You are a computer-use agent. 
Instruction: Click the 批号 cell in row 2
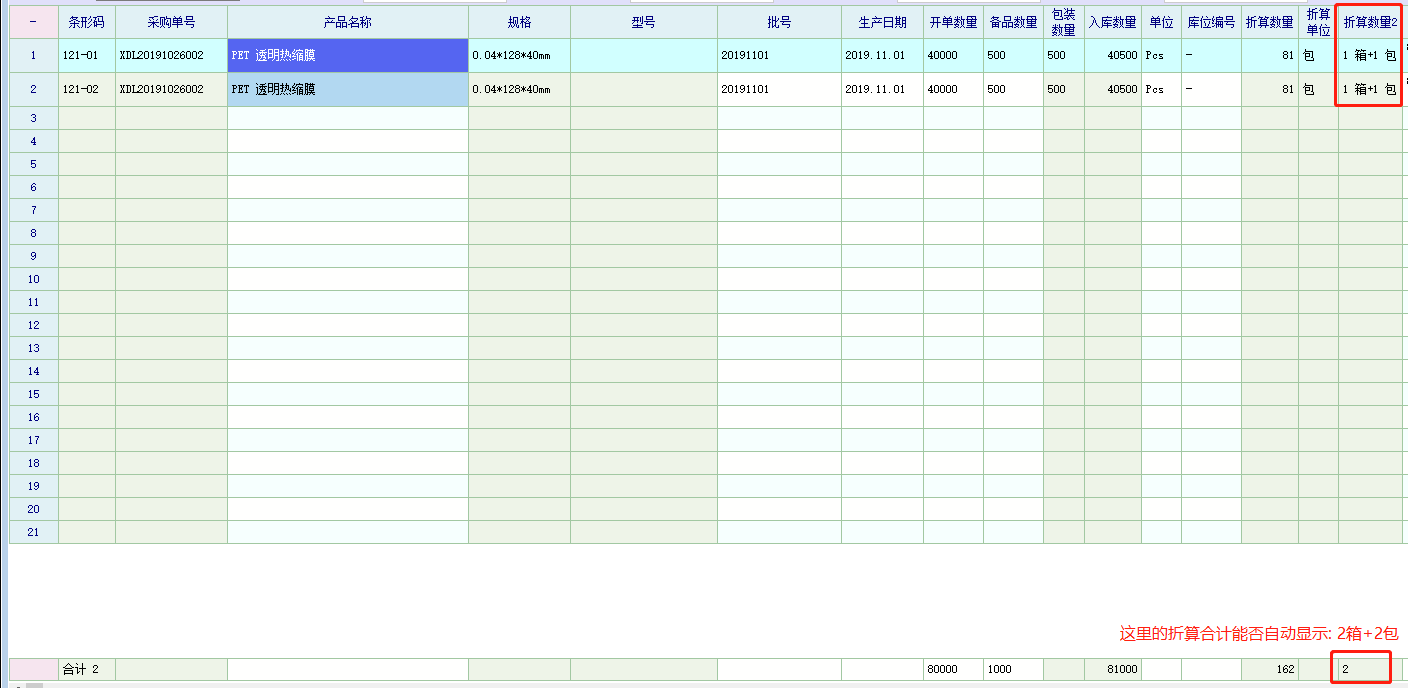[778, 90]
